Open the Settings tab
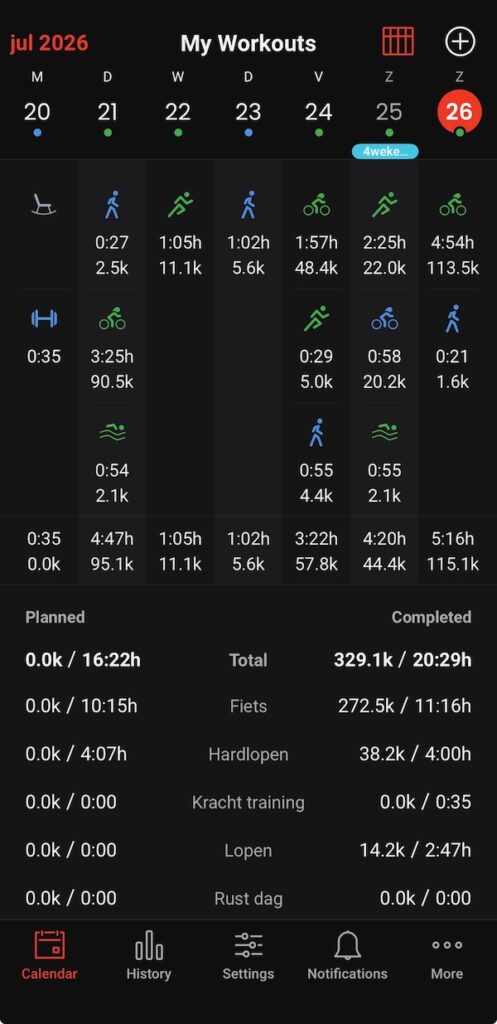 tap(248, 956)
